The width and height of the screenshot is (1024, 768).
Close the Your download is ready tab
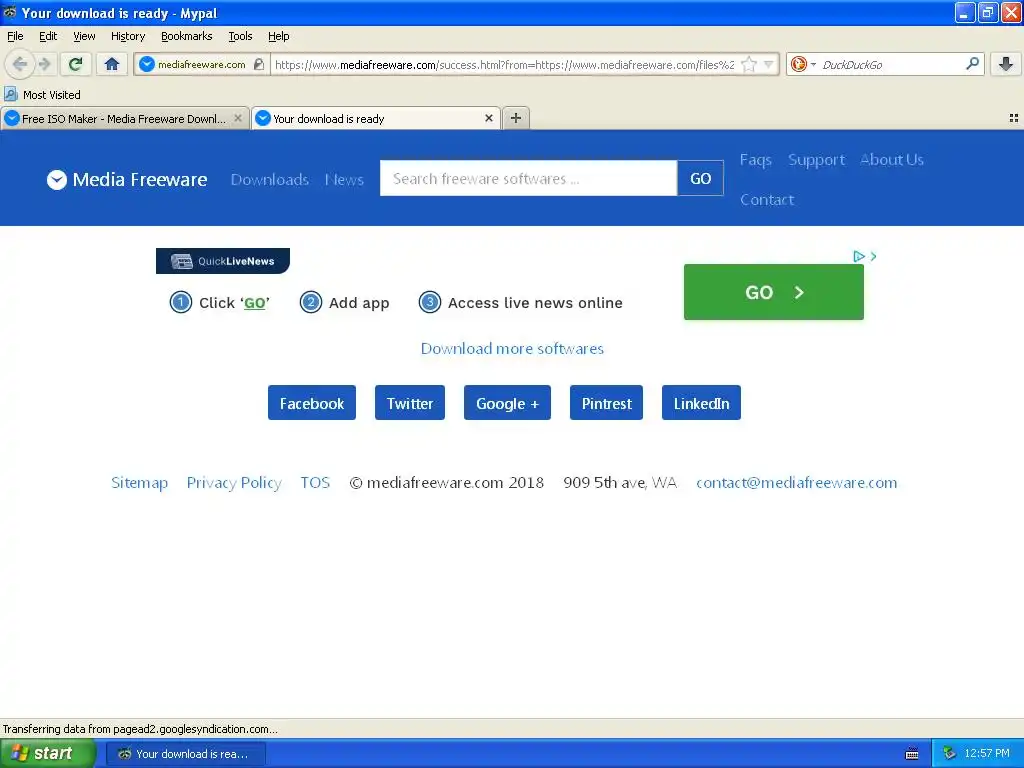click(x=488, y=118)
